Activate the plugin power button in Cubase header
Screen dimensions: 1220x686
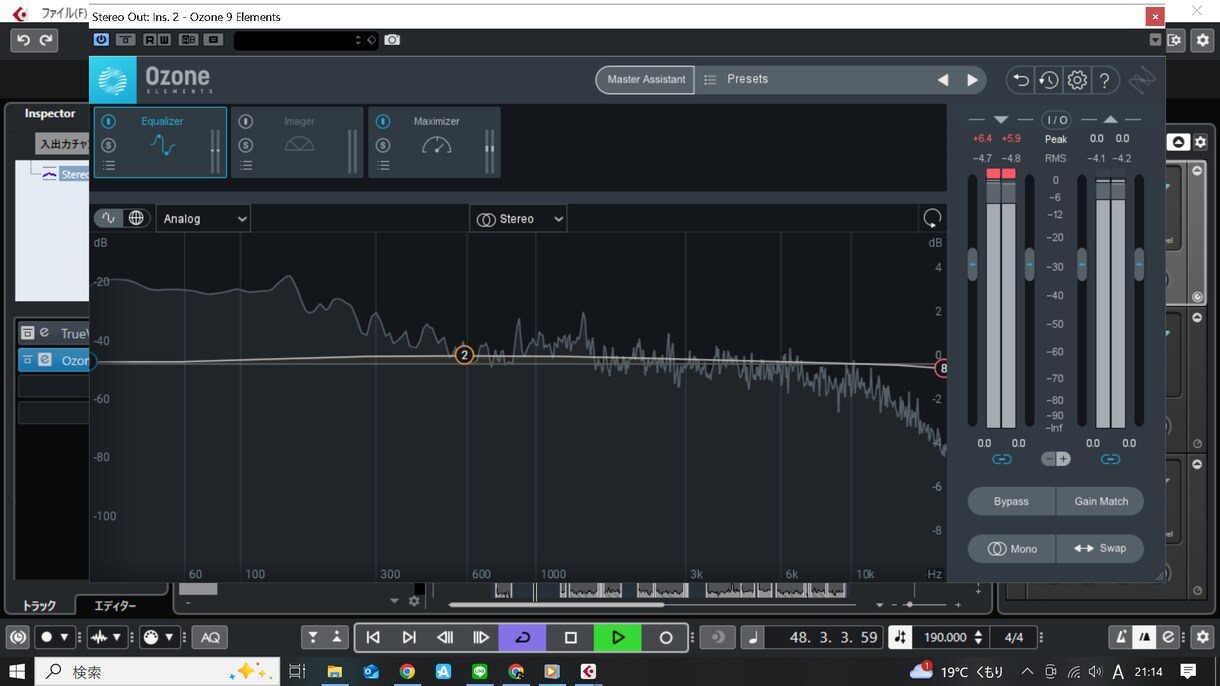[x=101, y=40]
